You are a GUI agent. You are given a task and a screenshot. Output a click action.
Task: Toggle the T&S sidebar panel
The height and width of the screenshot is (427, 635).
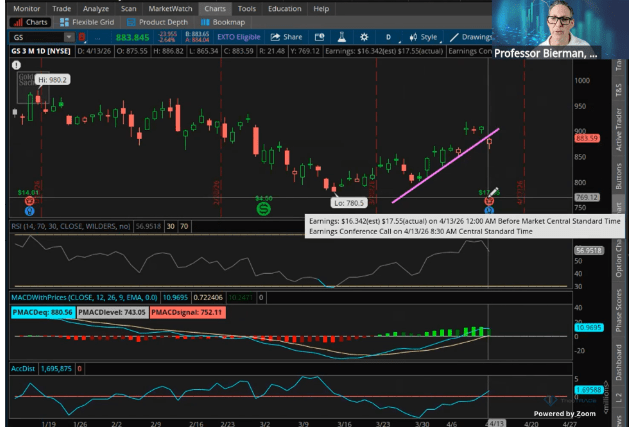[618, 90]
